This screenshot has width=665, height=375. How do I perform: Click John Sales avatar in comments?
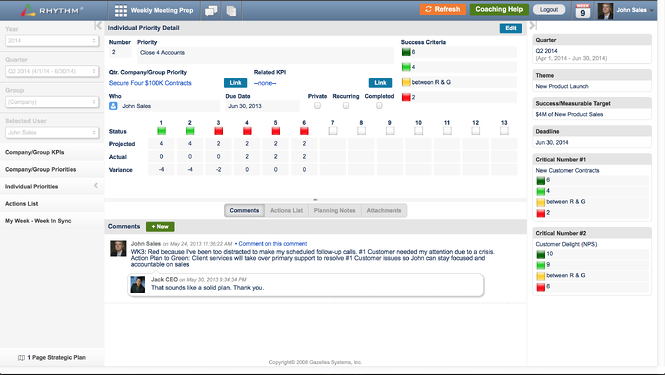(118, 249)
